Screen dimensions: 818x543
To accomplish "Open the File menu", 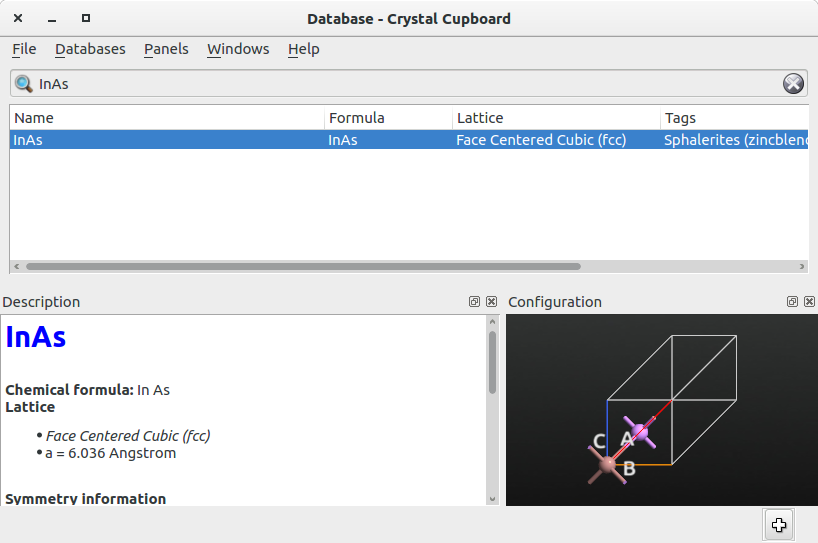I will pos(24,49).
